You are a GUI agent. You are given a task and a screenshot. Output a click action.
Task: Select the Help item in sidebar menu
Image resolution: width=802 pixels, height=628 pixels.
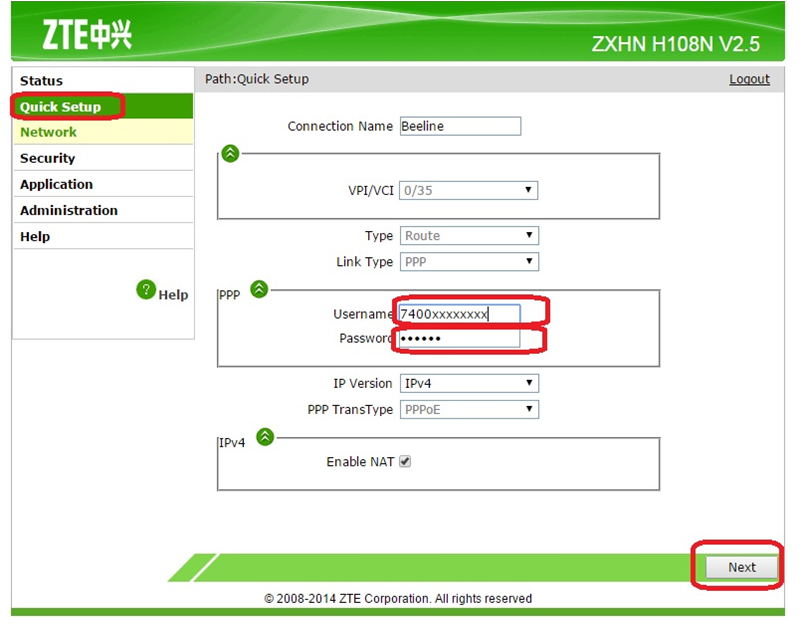[x=34, y=236]
